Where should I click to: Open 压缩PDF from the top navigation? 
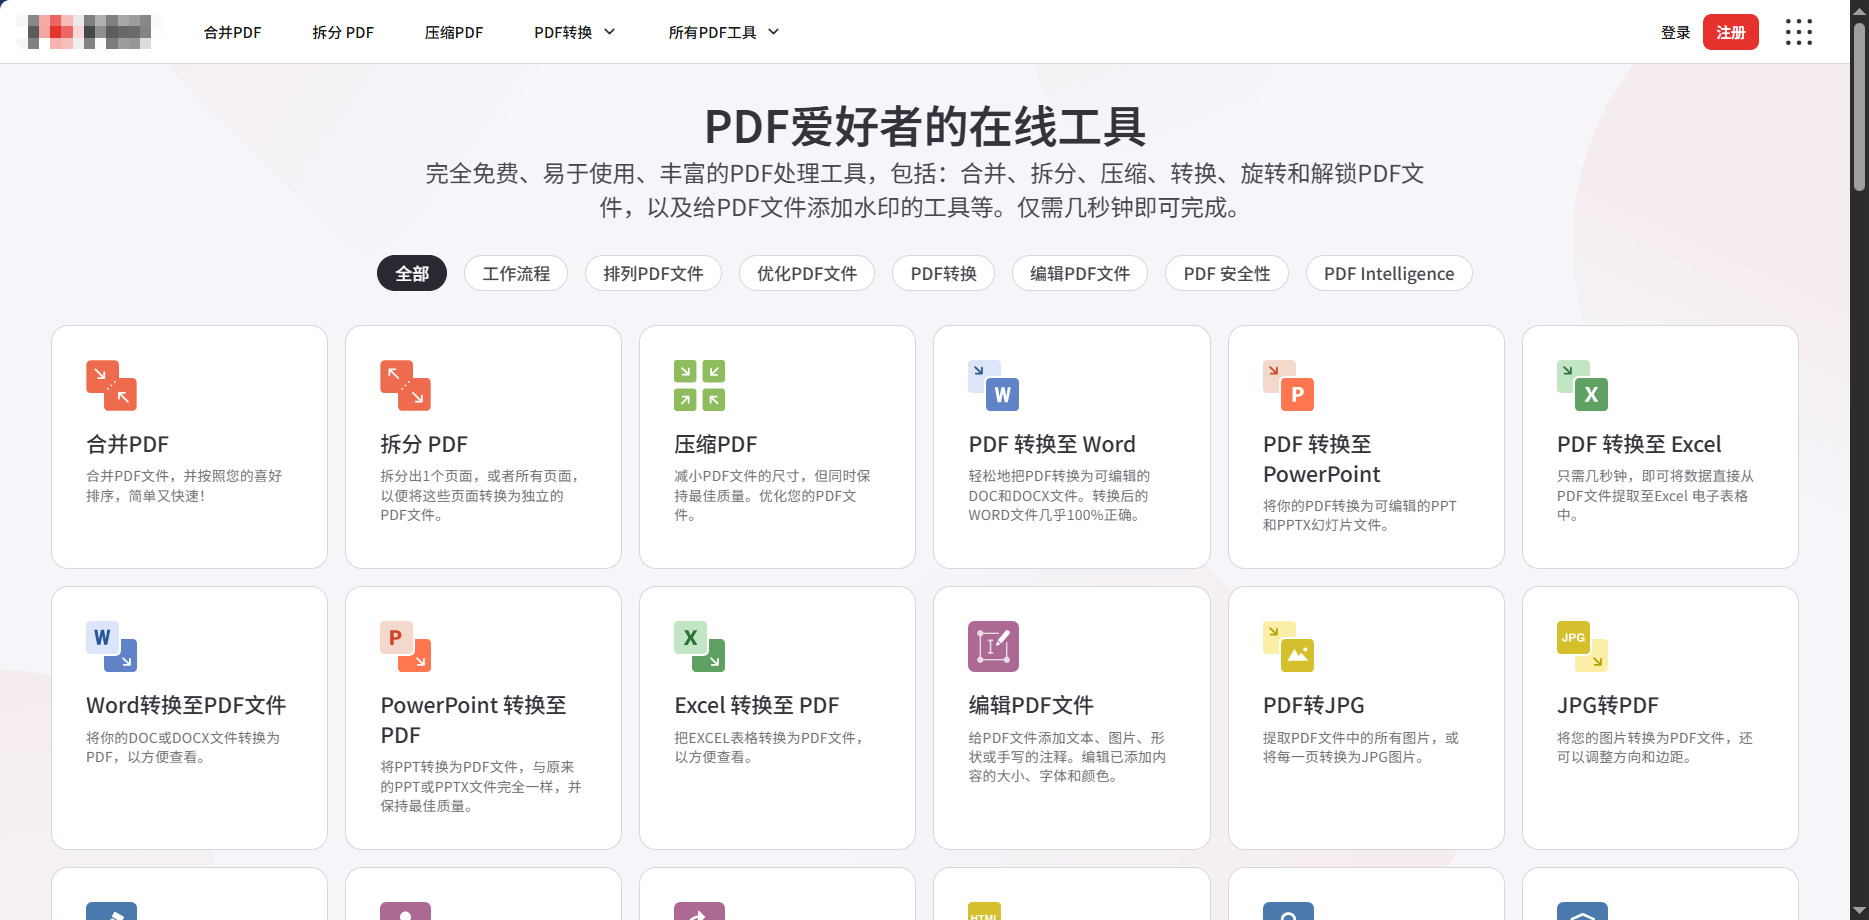tap(454, 32)
